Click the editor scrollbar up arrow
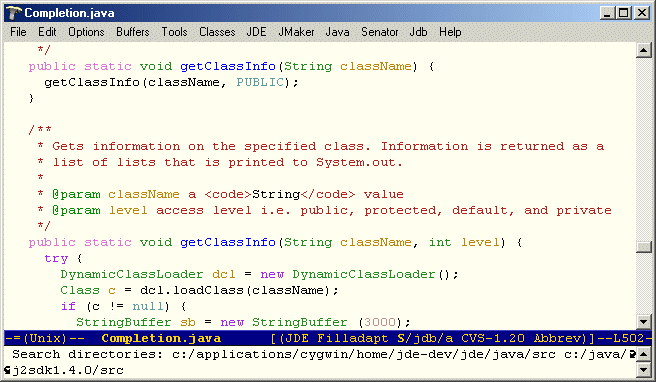The height and width of the screenshot is (382, 656). 643,50
